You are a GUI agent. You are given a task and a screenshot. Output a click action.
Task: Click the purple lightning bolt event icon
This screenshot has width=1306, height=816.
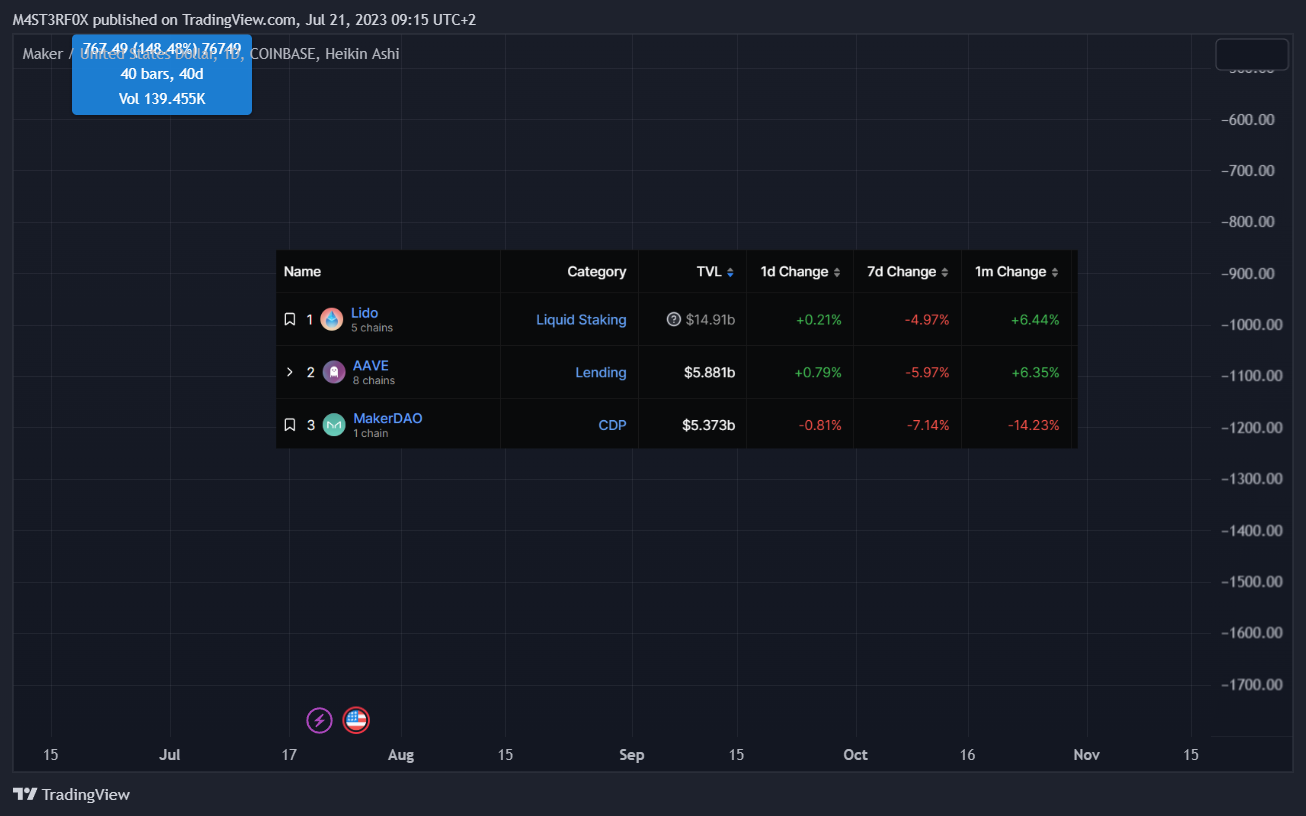click(319, 720)
